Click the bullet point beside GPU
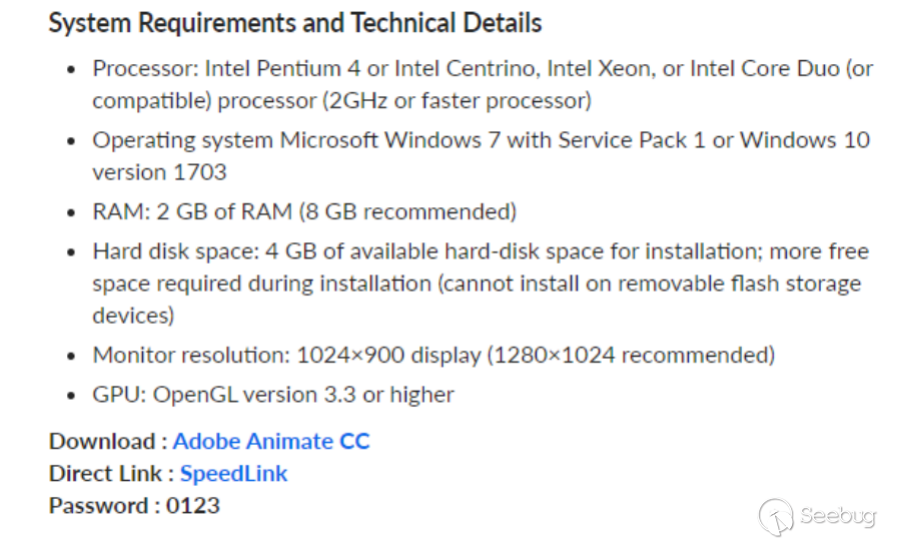 pyautogui.click(x=70, y=396)
